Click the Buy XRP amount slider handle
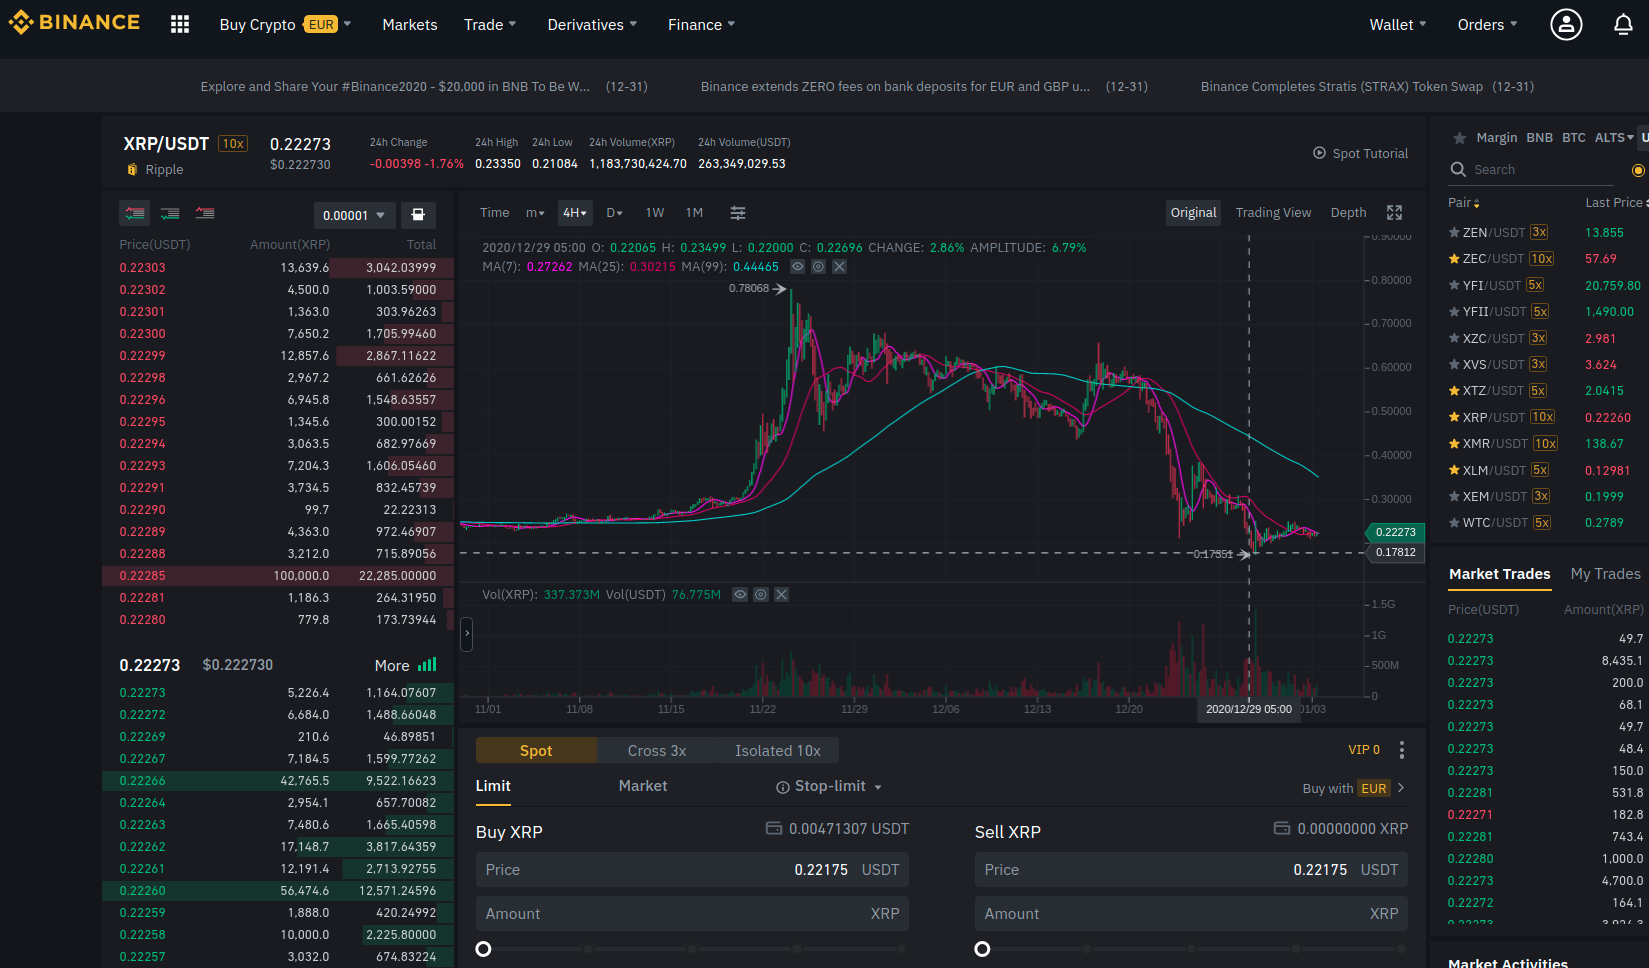This screenshot has width=1649, height=968. [484, 949]
